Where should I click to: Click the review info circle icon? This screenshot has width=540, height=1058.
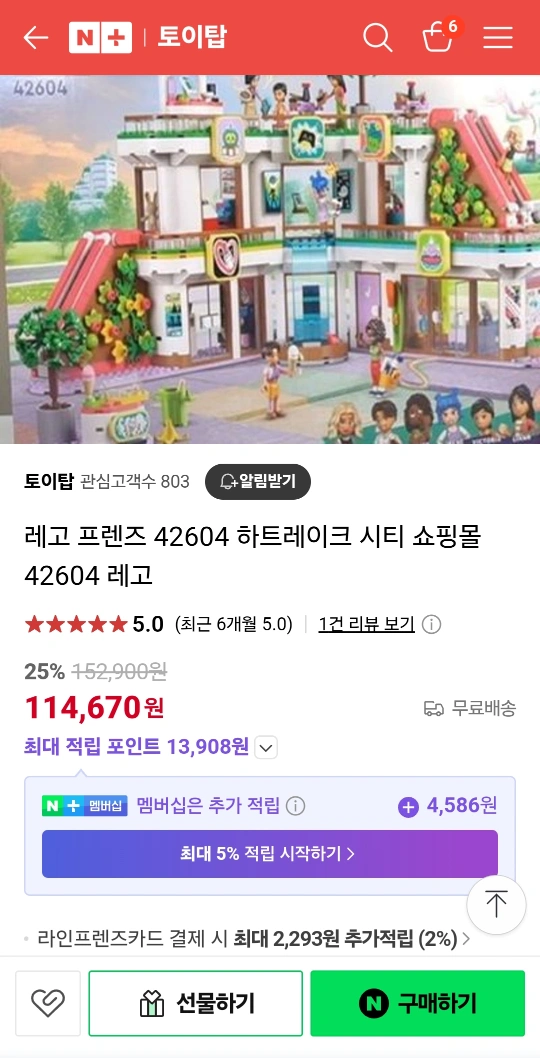tap(431, 625)
